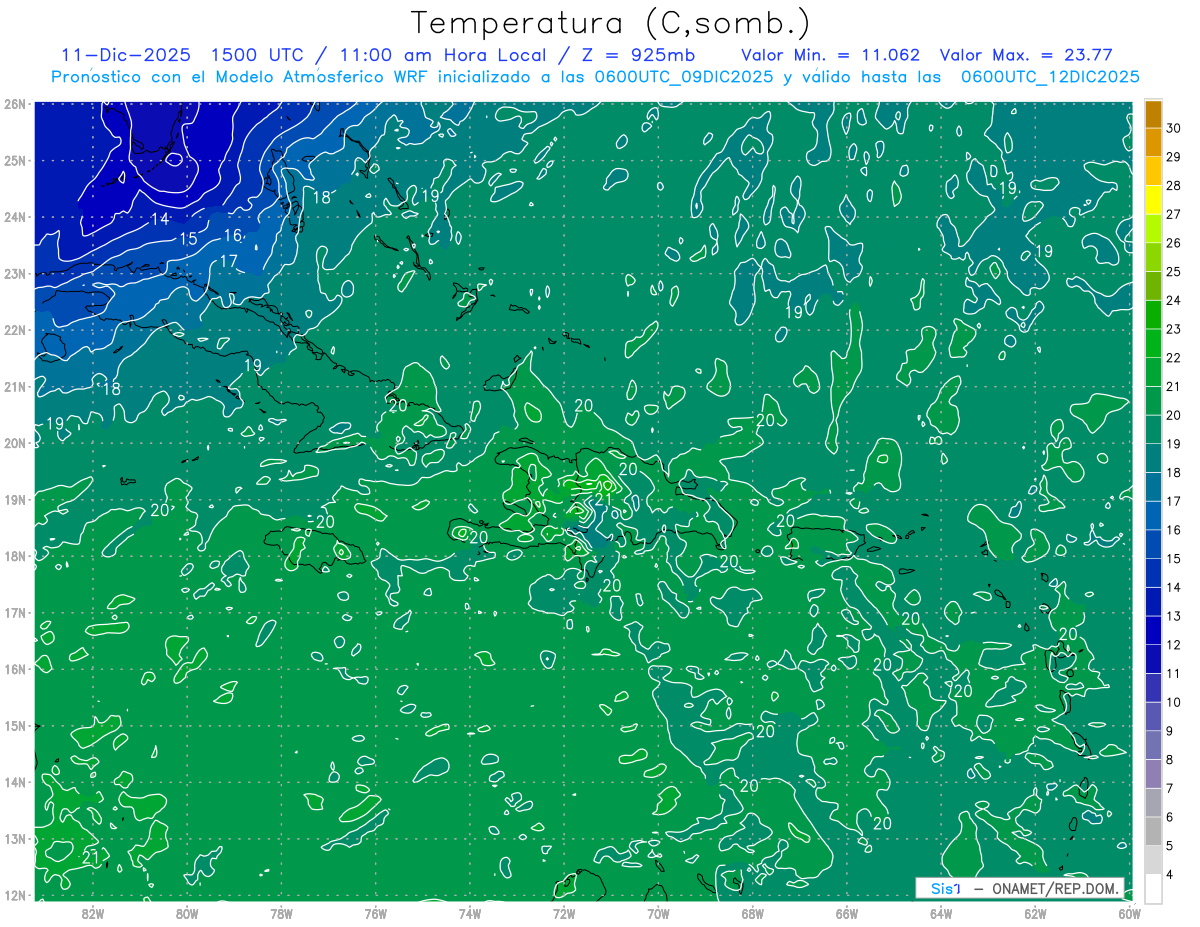1200x927 pixels.
Task: Click the '74W' longitude axis label
Action: (470, 913)
